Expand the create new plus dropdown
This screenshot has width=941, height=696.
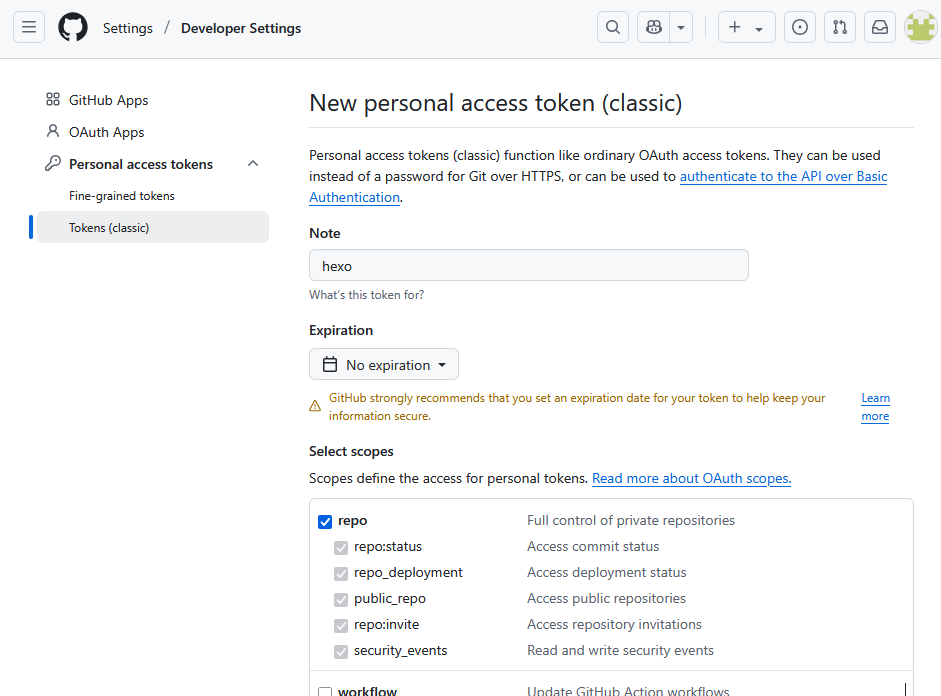click(746, 28)
